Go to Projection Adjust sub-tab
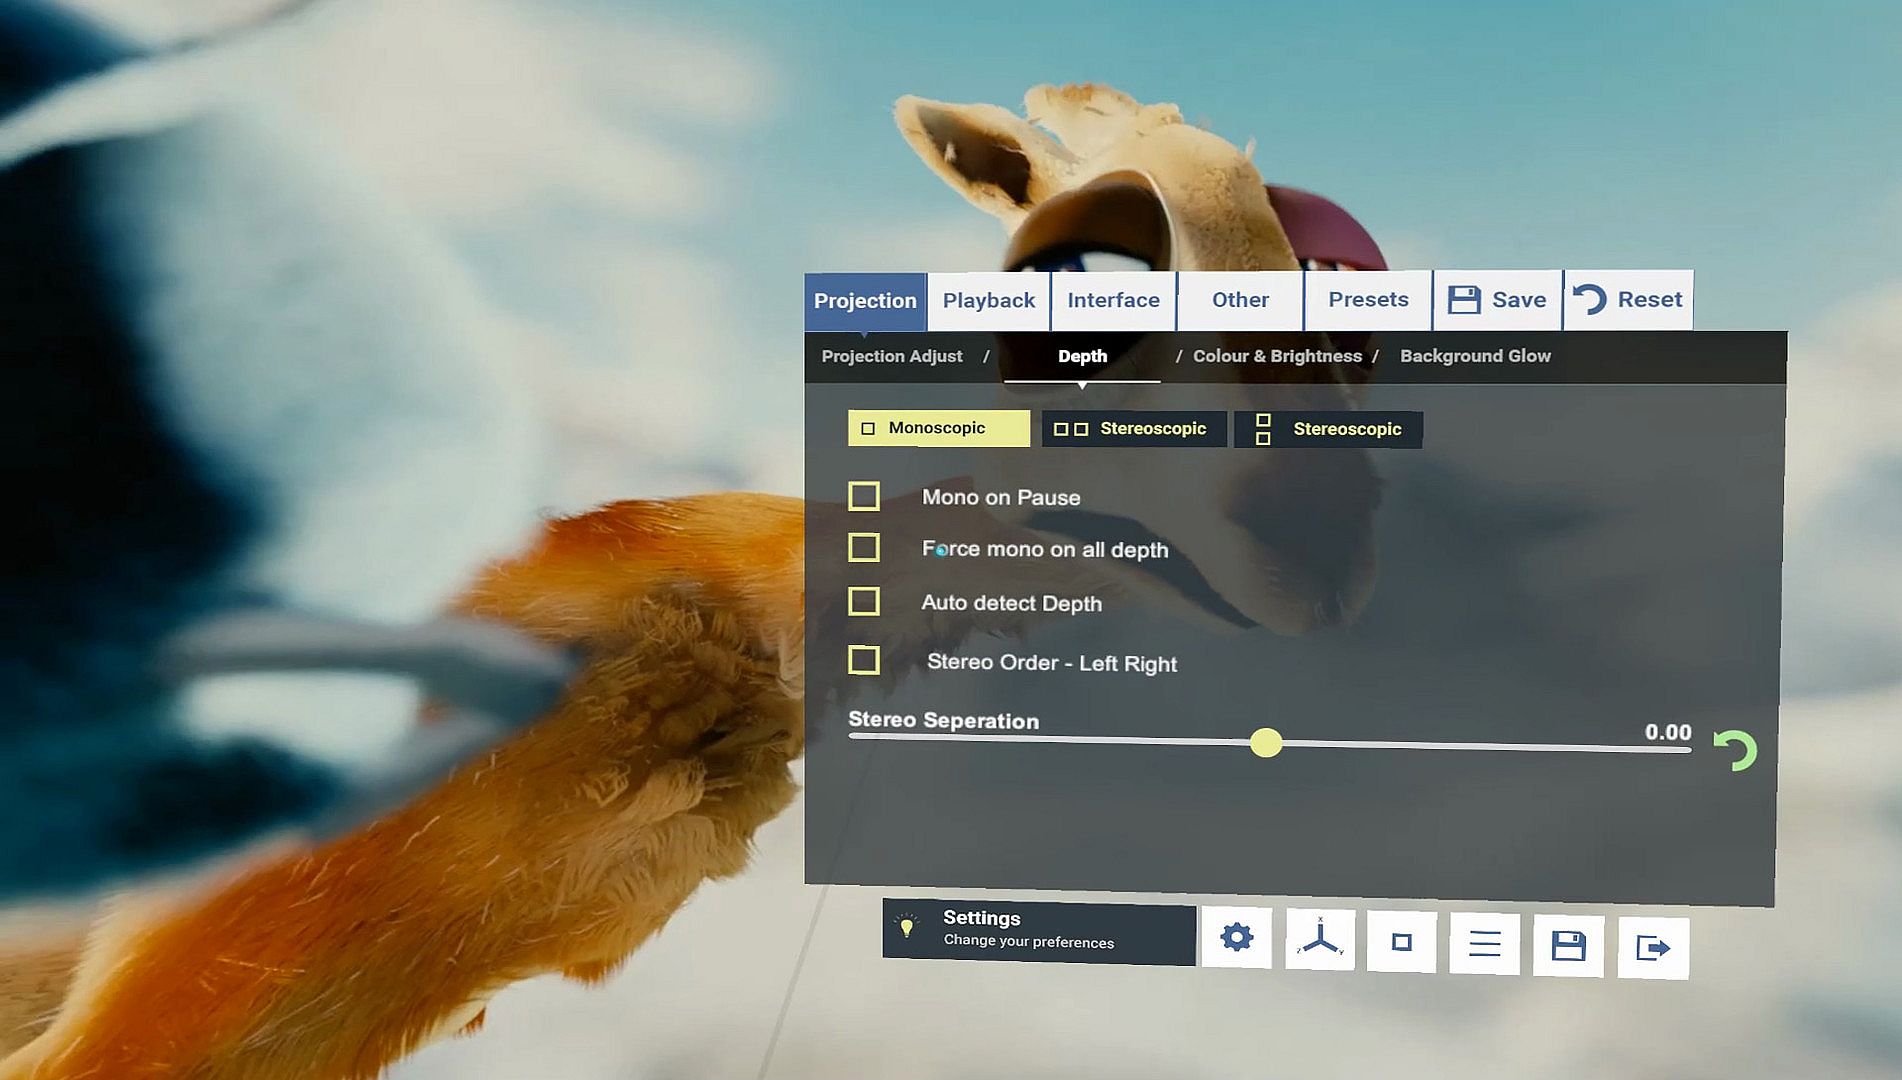This screenshot has height=1080, width=1902. click(x=892, y=356)
